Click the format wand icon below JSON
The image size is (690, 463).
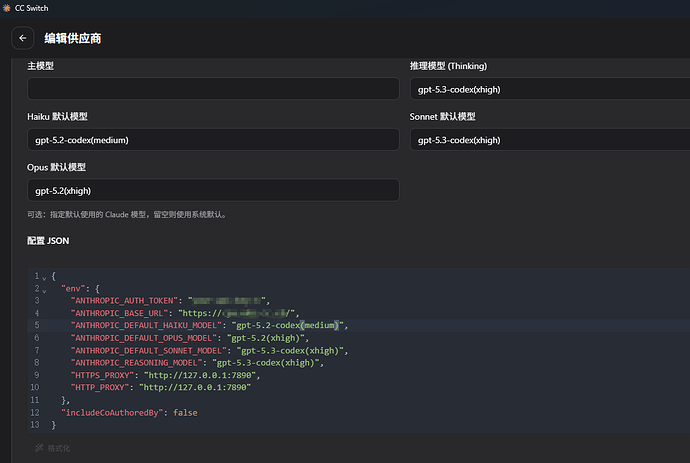pyautogui.click(x=39, y=448)
